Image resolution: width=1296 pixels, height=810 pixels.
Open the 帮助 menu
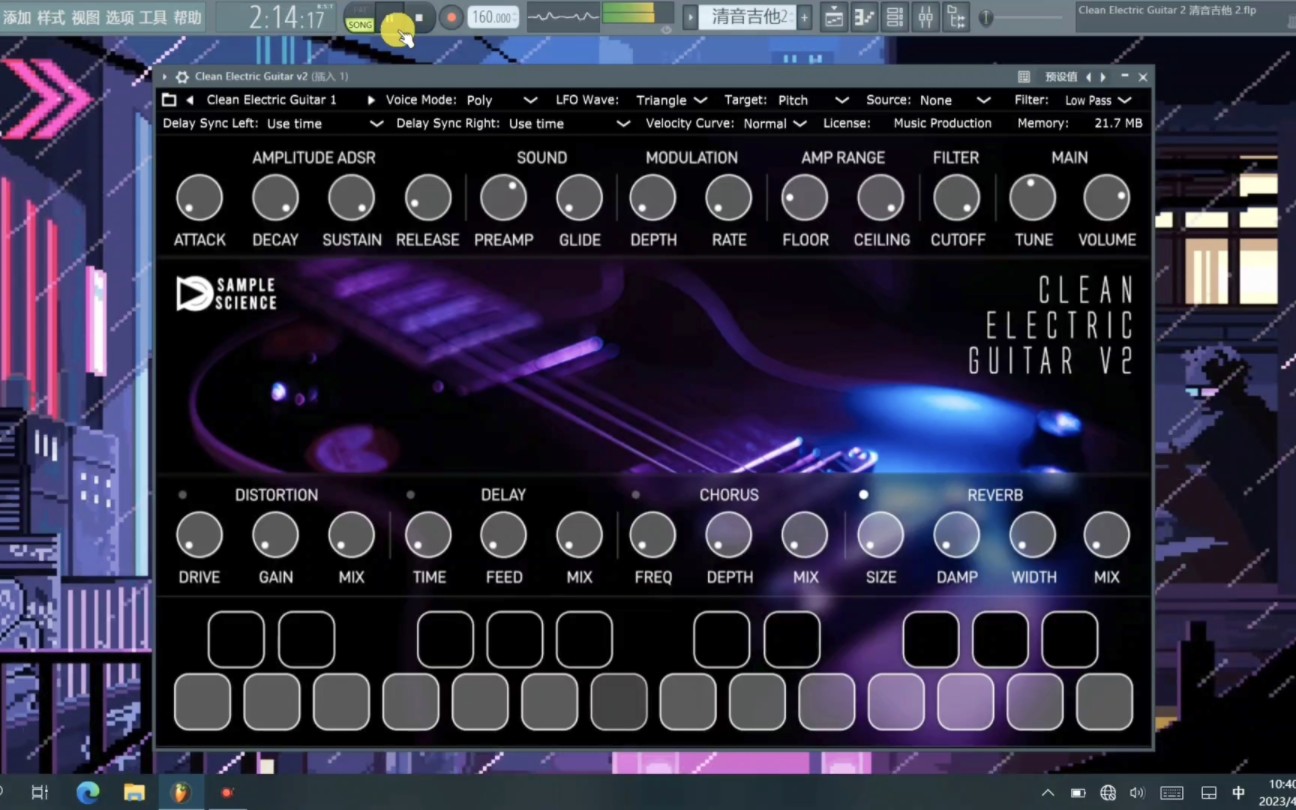[187, 17]
